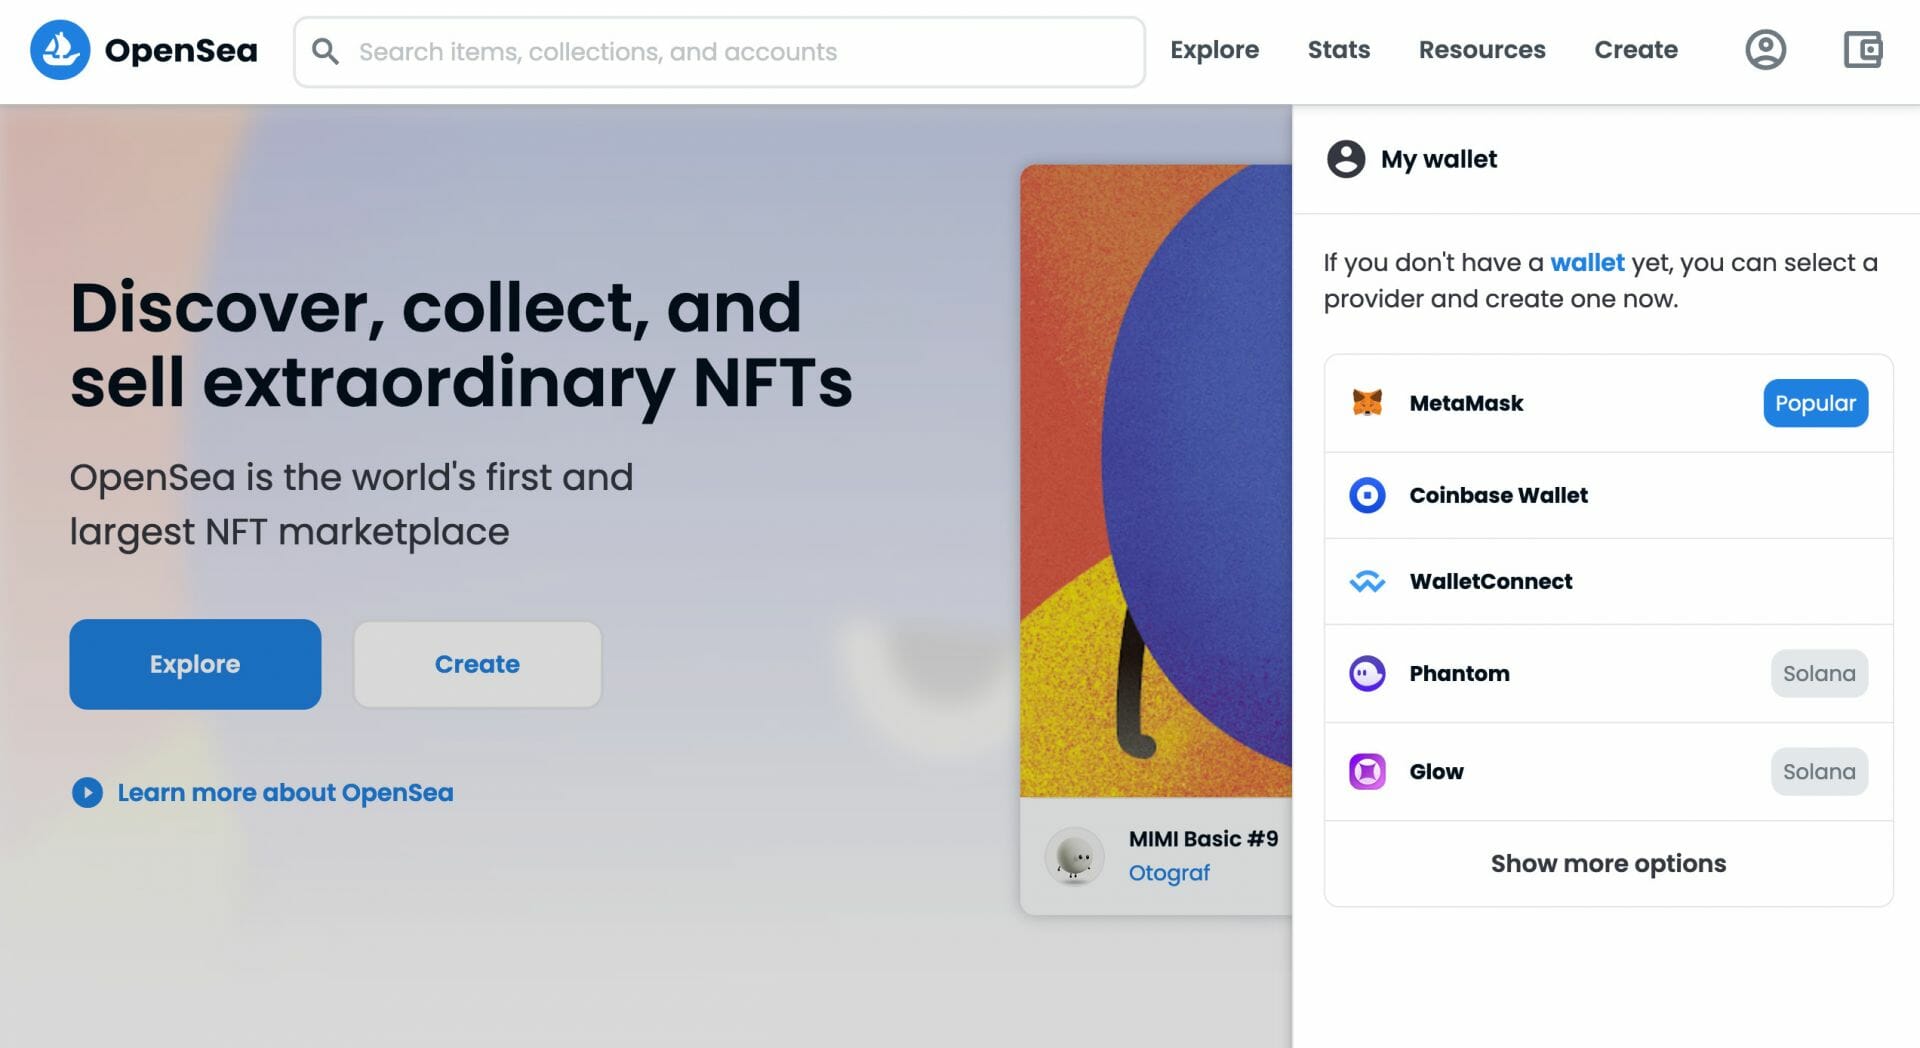Toggle the wallet icon in the header

[x=1863, y=50]
